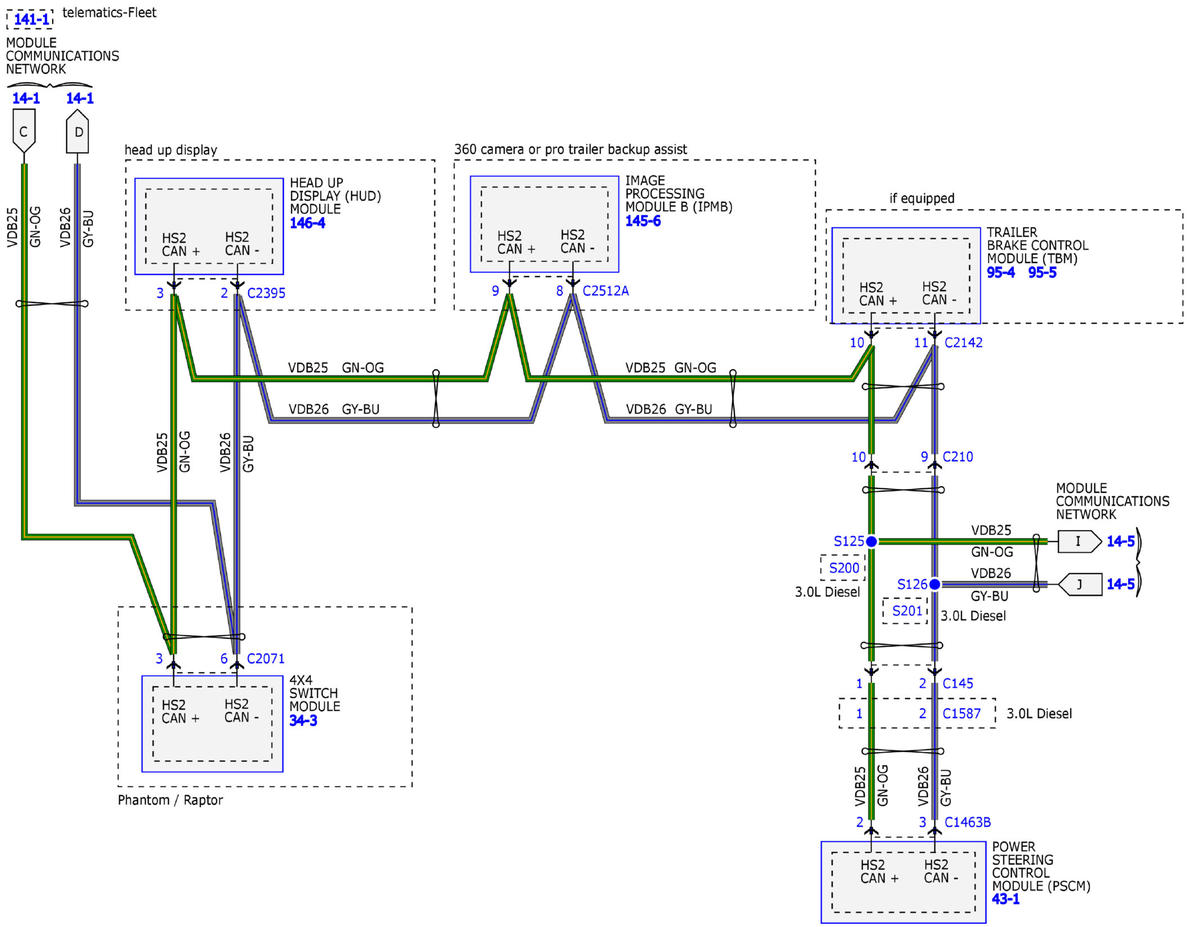Click the "telematics-Fleet" label
The height and width of the screenshot is (927, 1200).
[x=110, y=13]
